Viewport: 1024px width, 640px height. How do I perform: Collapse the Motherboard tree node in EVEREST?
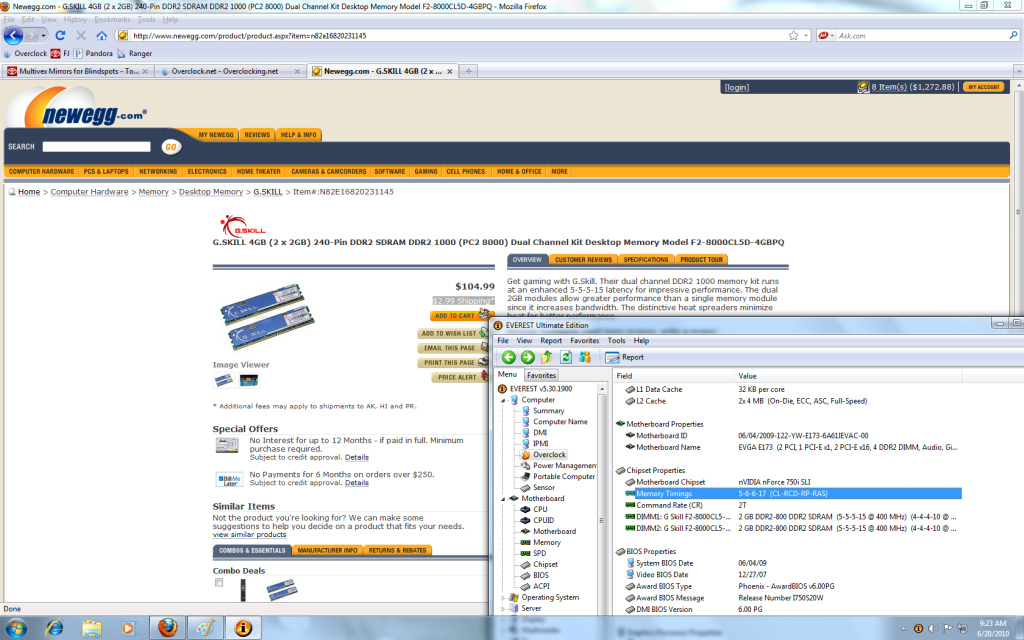[504, 499]
